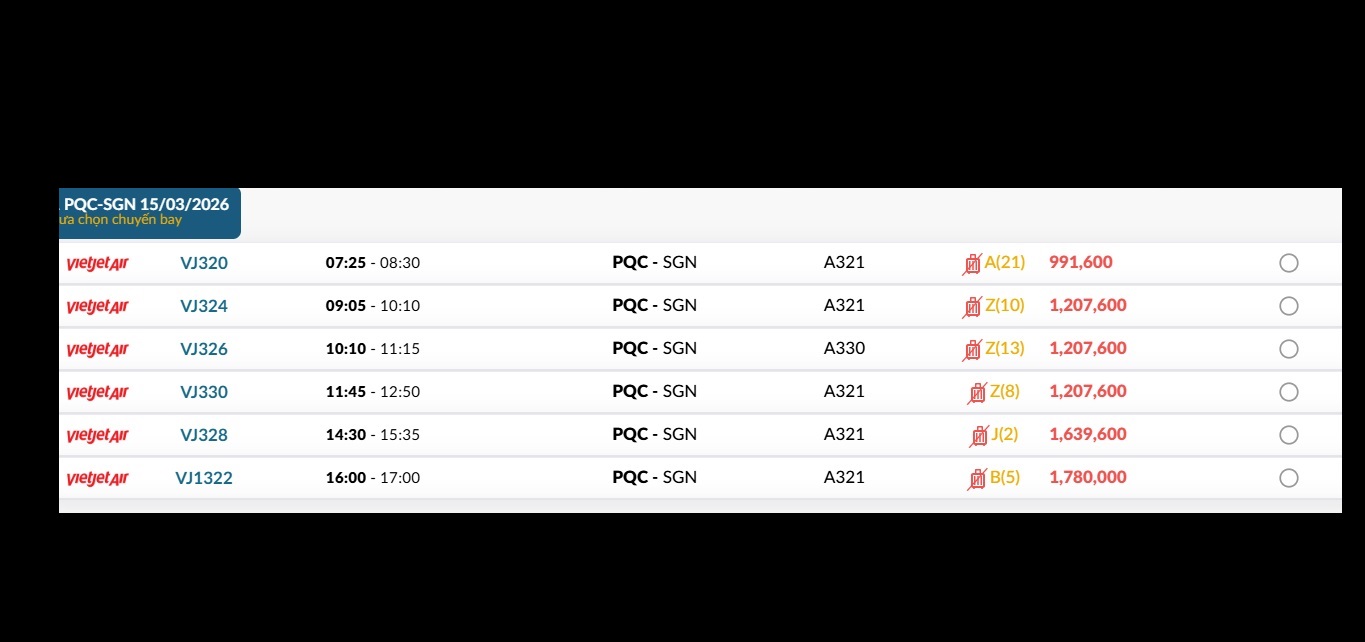Click the VietJet Air logo on the VJ320 row
Viewport: 1365px width, 642px height.
(97, 264)
